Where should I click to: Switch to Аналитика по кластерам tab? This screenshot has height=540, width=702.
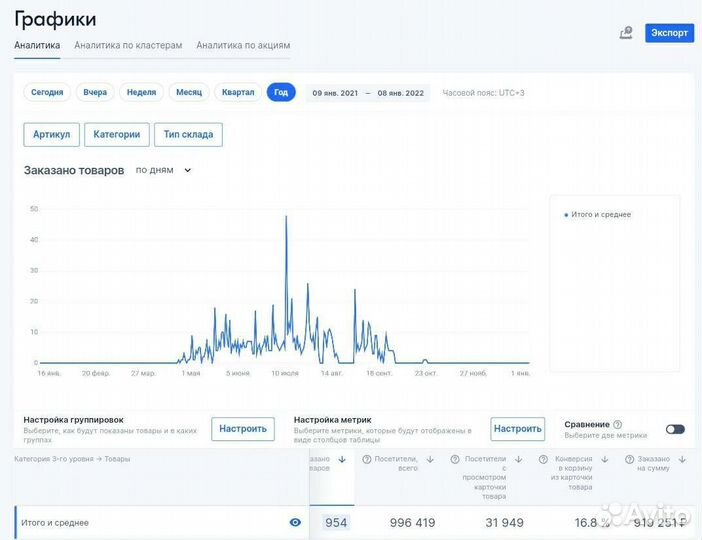point(128,46)
